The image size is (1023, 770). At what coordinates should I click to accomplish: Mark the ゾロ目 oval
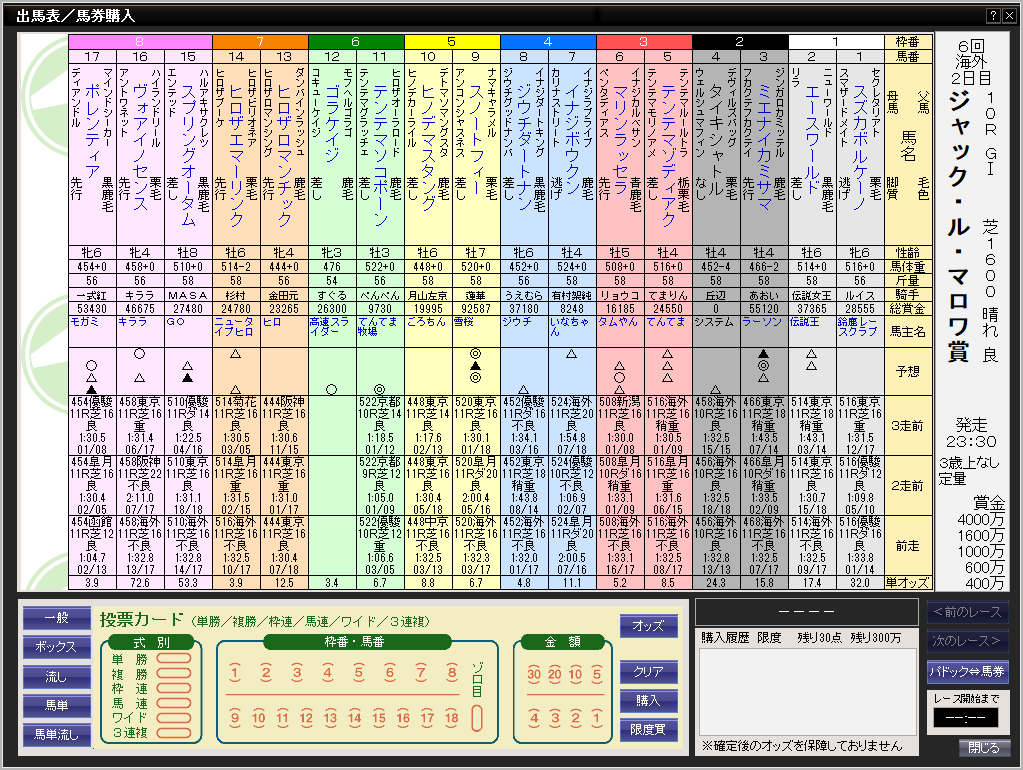pyautogui.click(x=477, y=718)
